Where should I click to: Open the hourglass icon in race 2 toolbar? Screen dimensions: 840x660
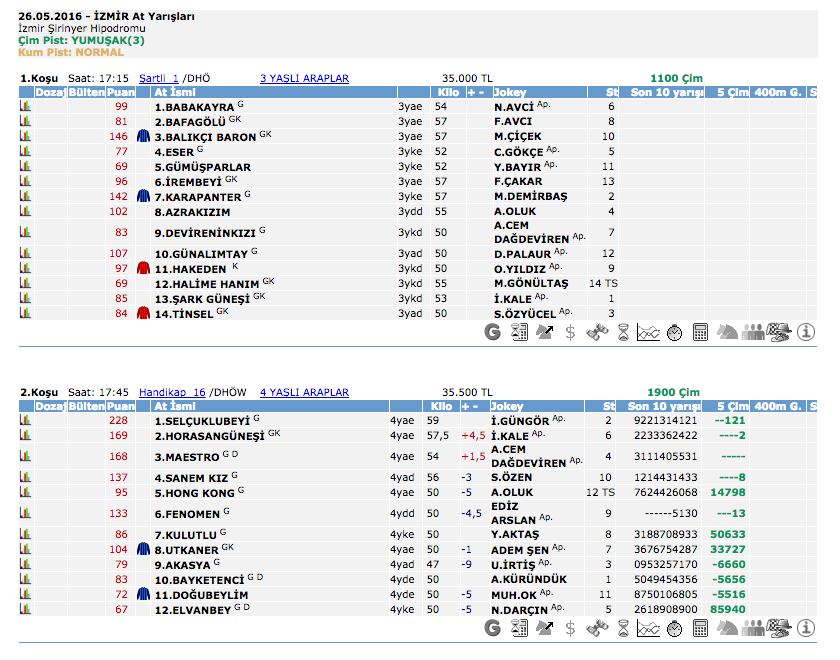[623, 628]
